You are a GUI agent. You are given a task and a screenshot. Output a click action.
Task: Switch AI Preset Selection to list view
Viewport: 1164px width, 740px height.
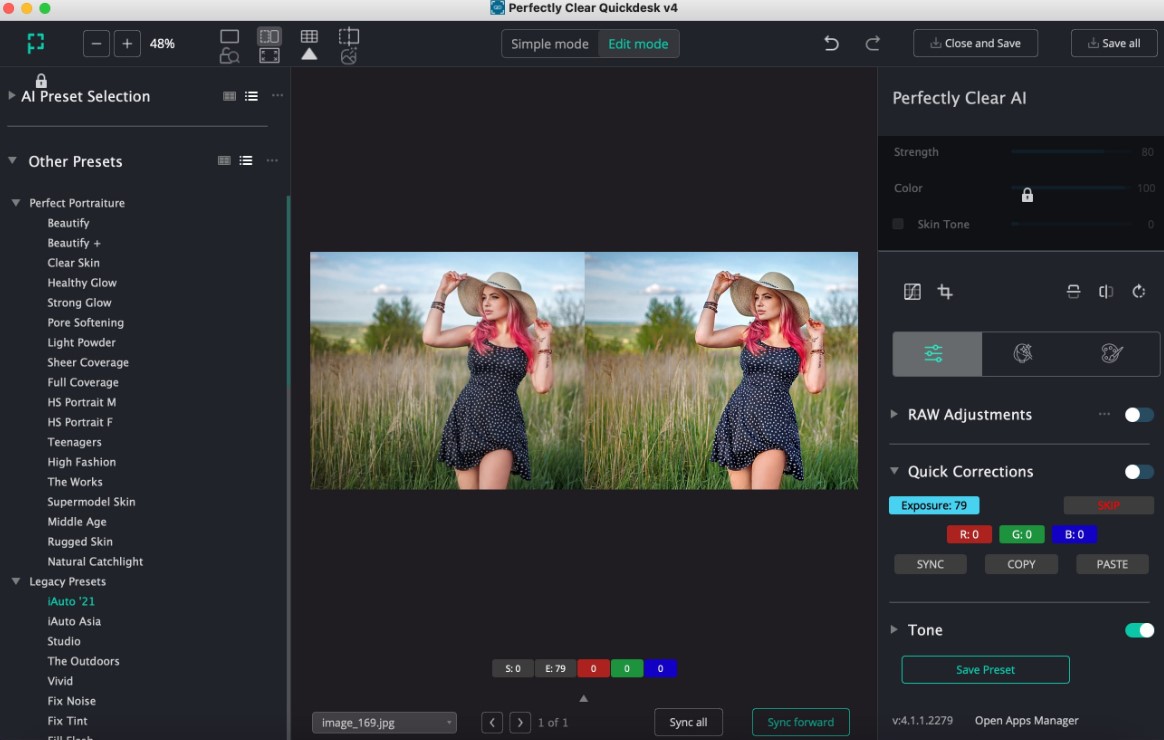coord(252,96)
